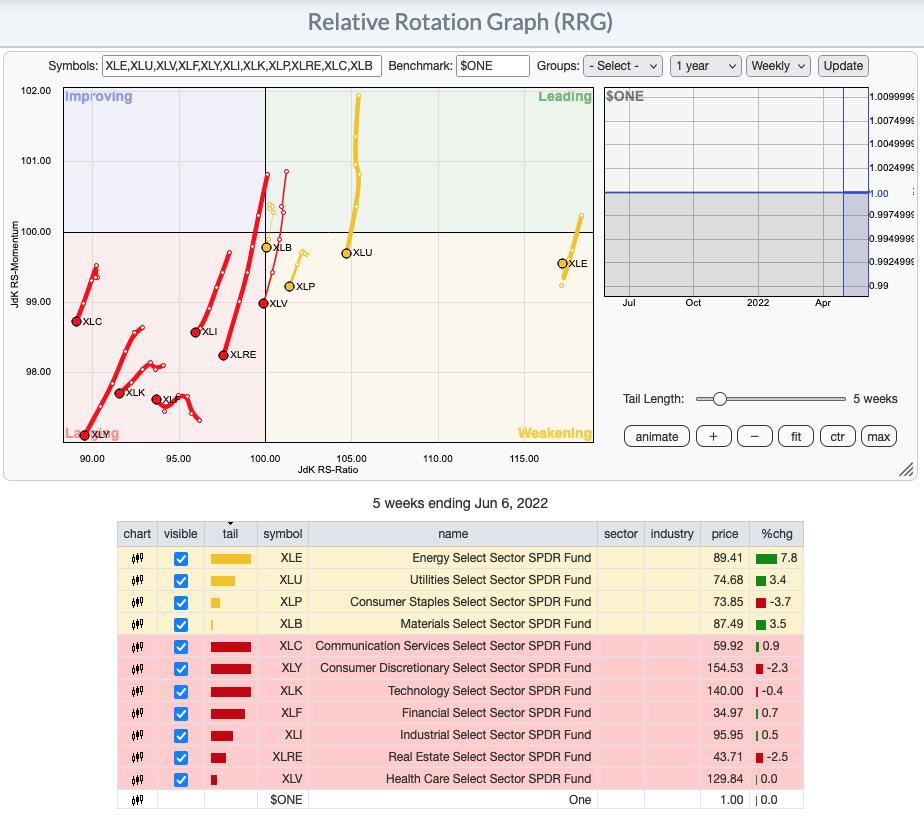Zoom out with the minus button
Screen dimensions: 924x815
tap(754, 437)
